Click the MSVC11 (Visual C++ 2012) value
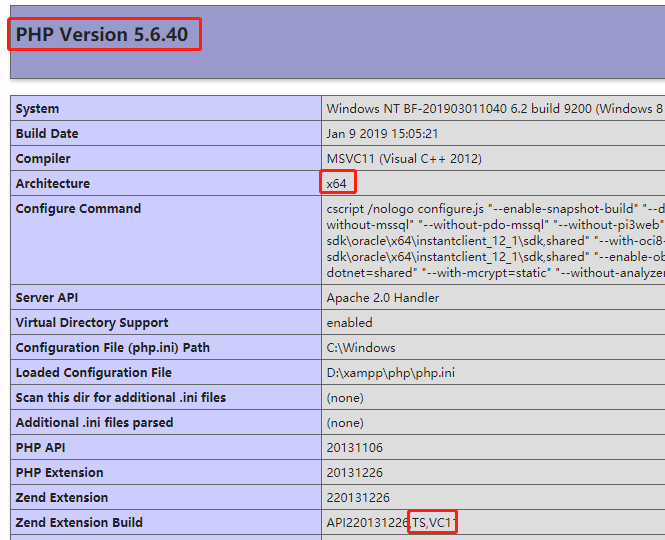Image resolution: width=665 pixels, height=540 pixels. coord(404,159)
